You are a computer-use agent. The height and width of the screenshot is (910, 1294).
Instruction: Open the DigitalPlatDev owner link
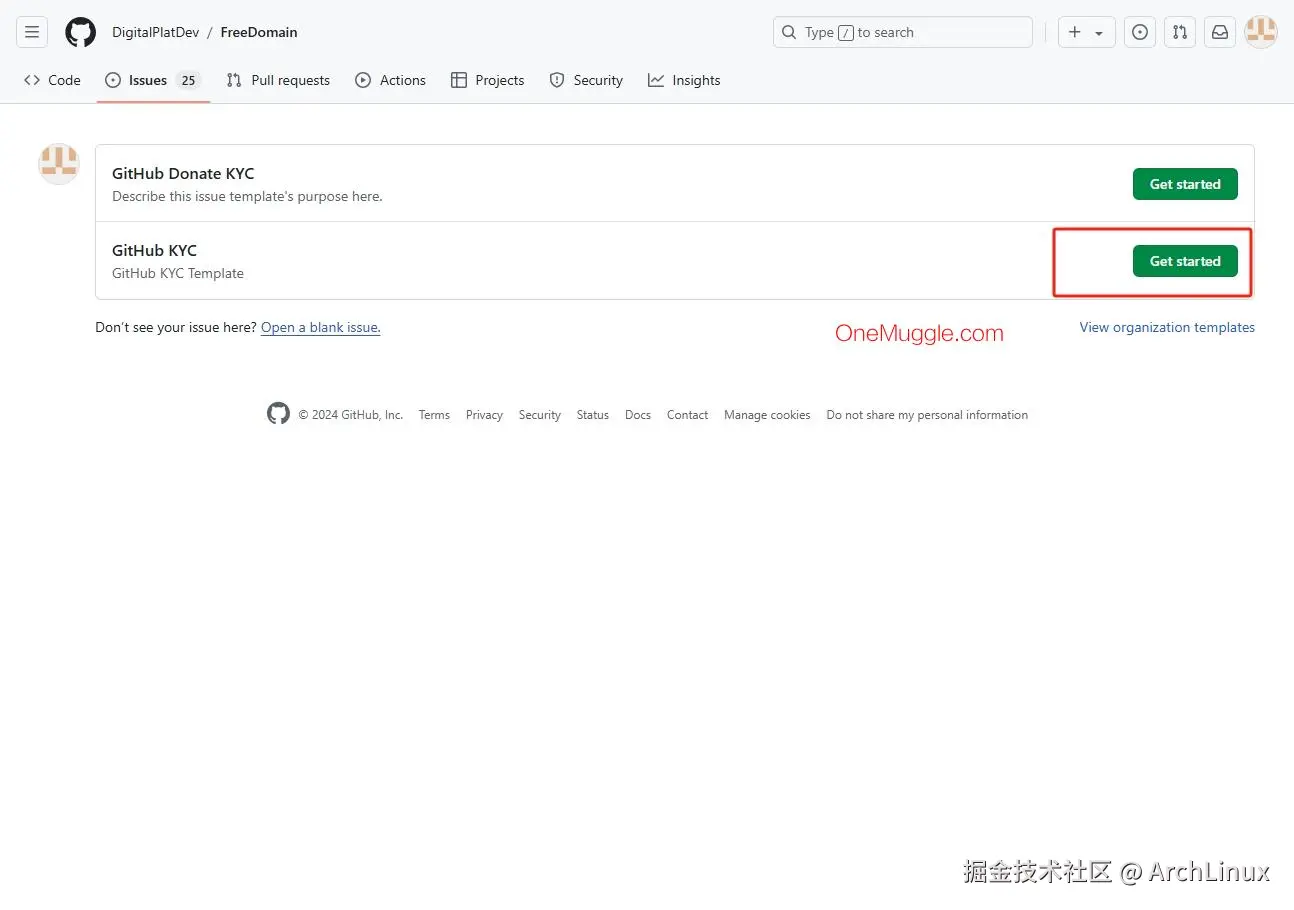click(x=155, y=32)
